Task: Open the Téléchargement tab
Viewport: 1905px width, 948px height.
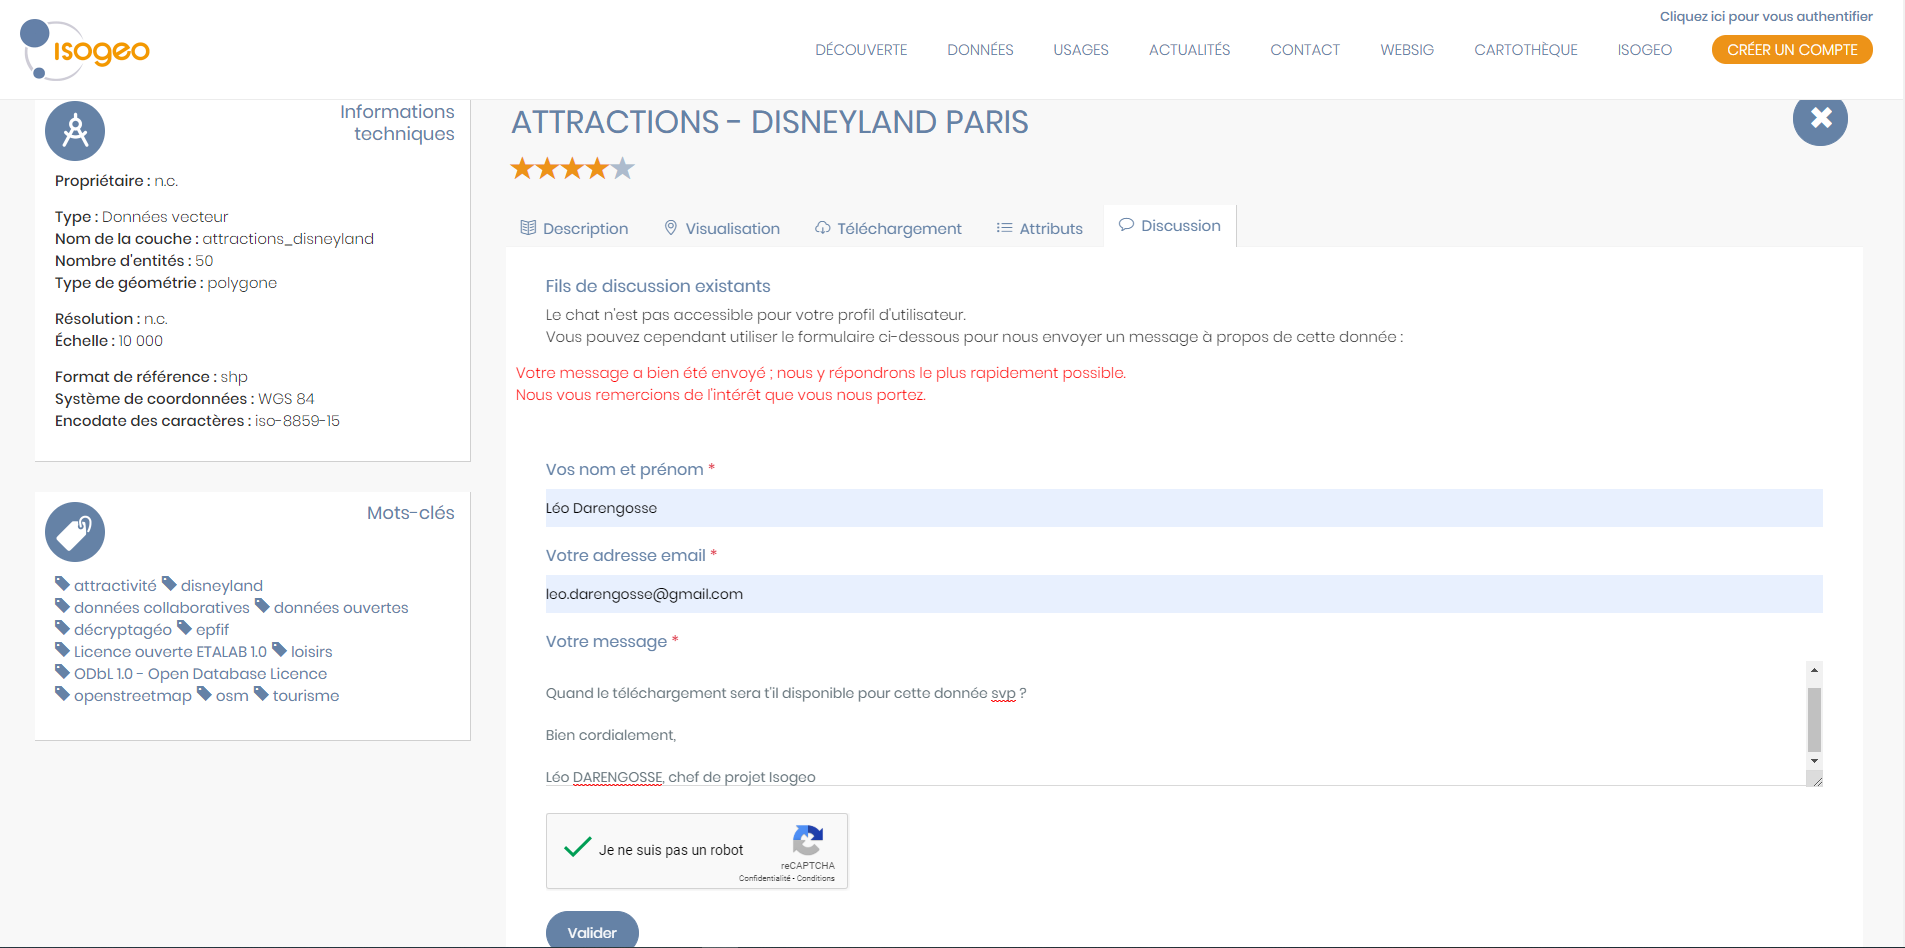Action: tap(888, 228)
